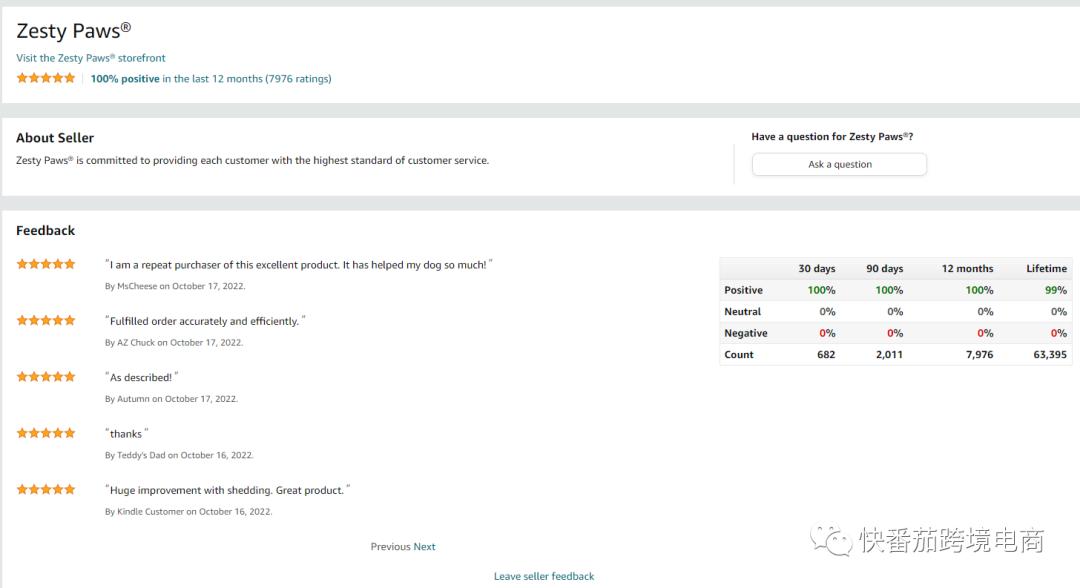Click the Count row label
Image resolution: width=1080 pixels, height=588 pixels.
tap(738, 355)
